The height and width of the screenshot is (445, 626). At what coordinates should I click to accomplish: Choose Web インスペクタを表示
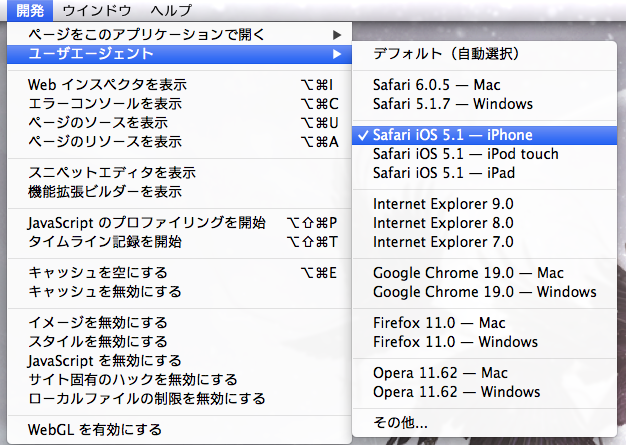179,85
